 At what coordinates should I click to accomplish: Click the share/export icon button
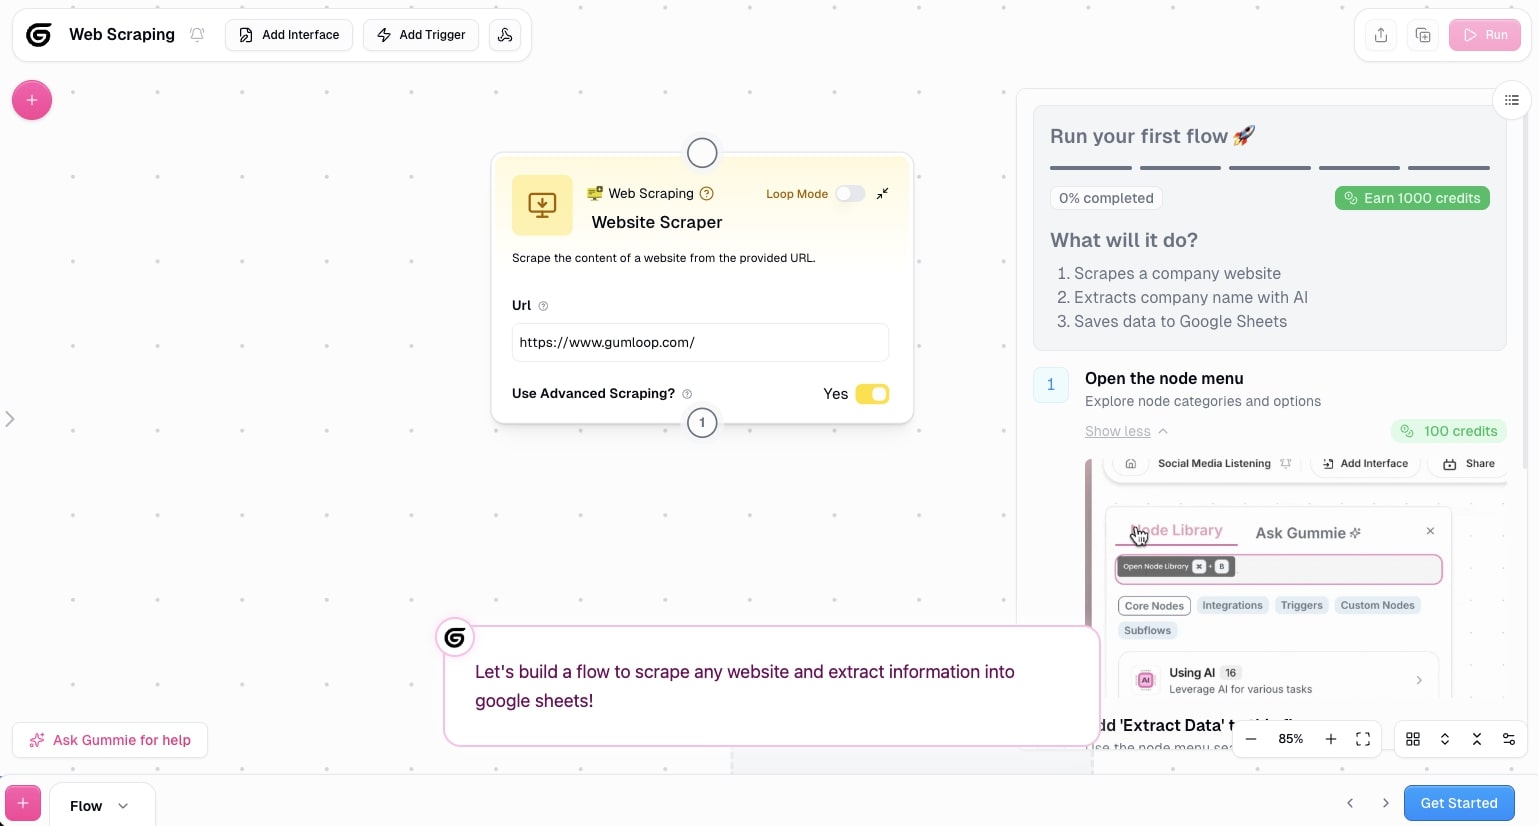click(1381, 35)
